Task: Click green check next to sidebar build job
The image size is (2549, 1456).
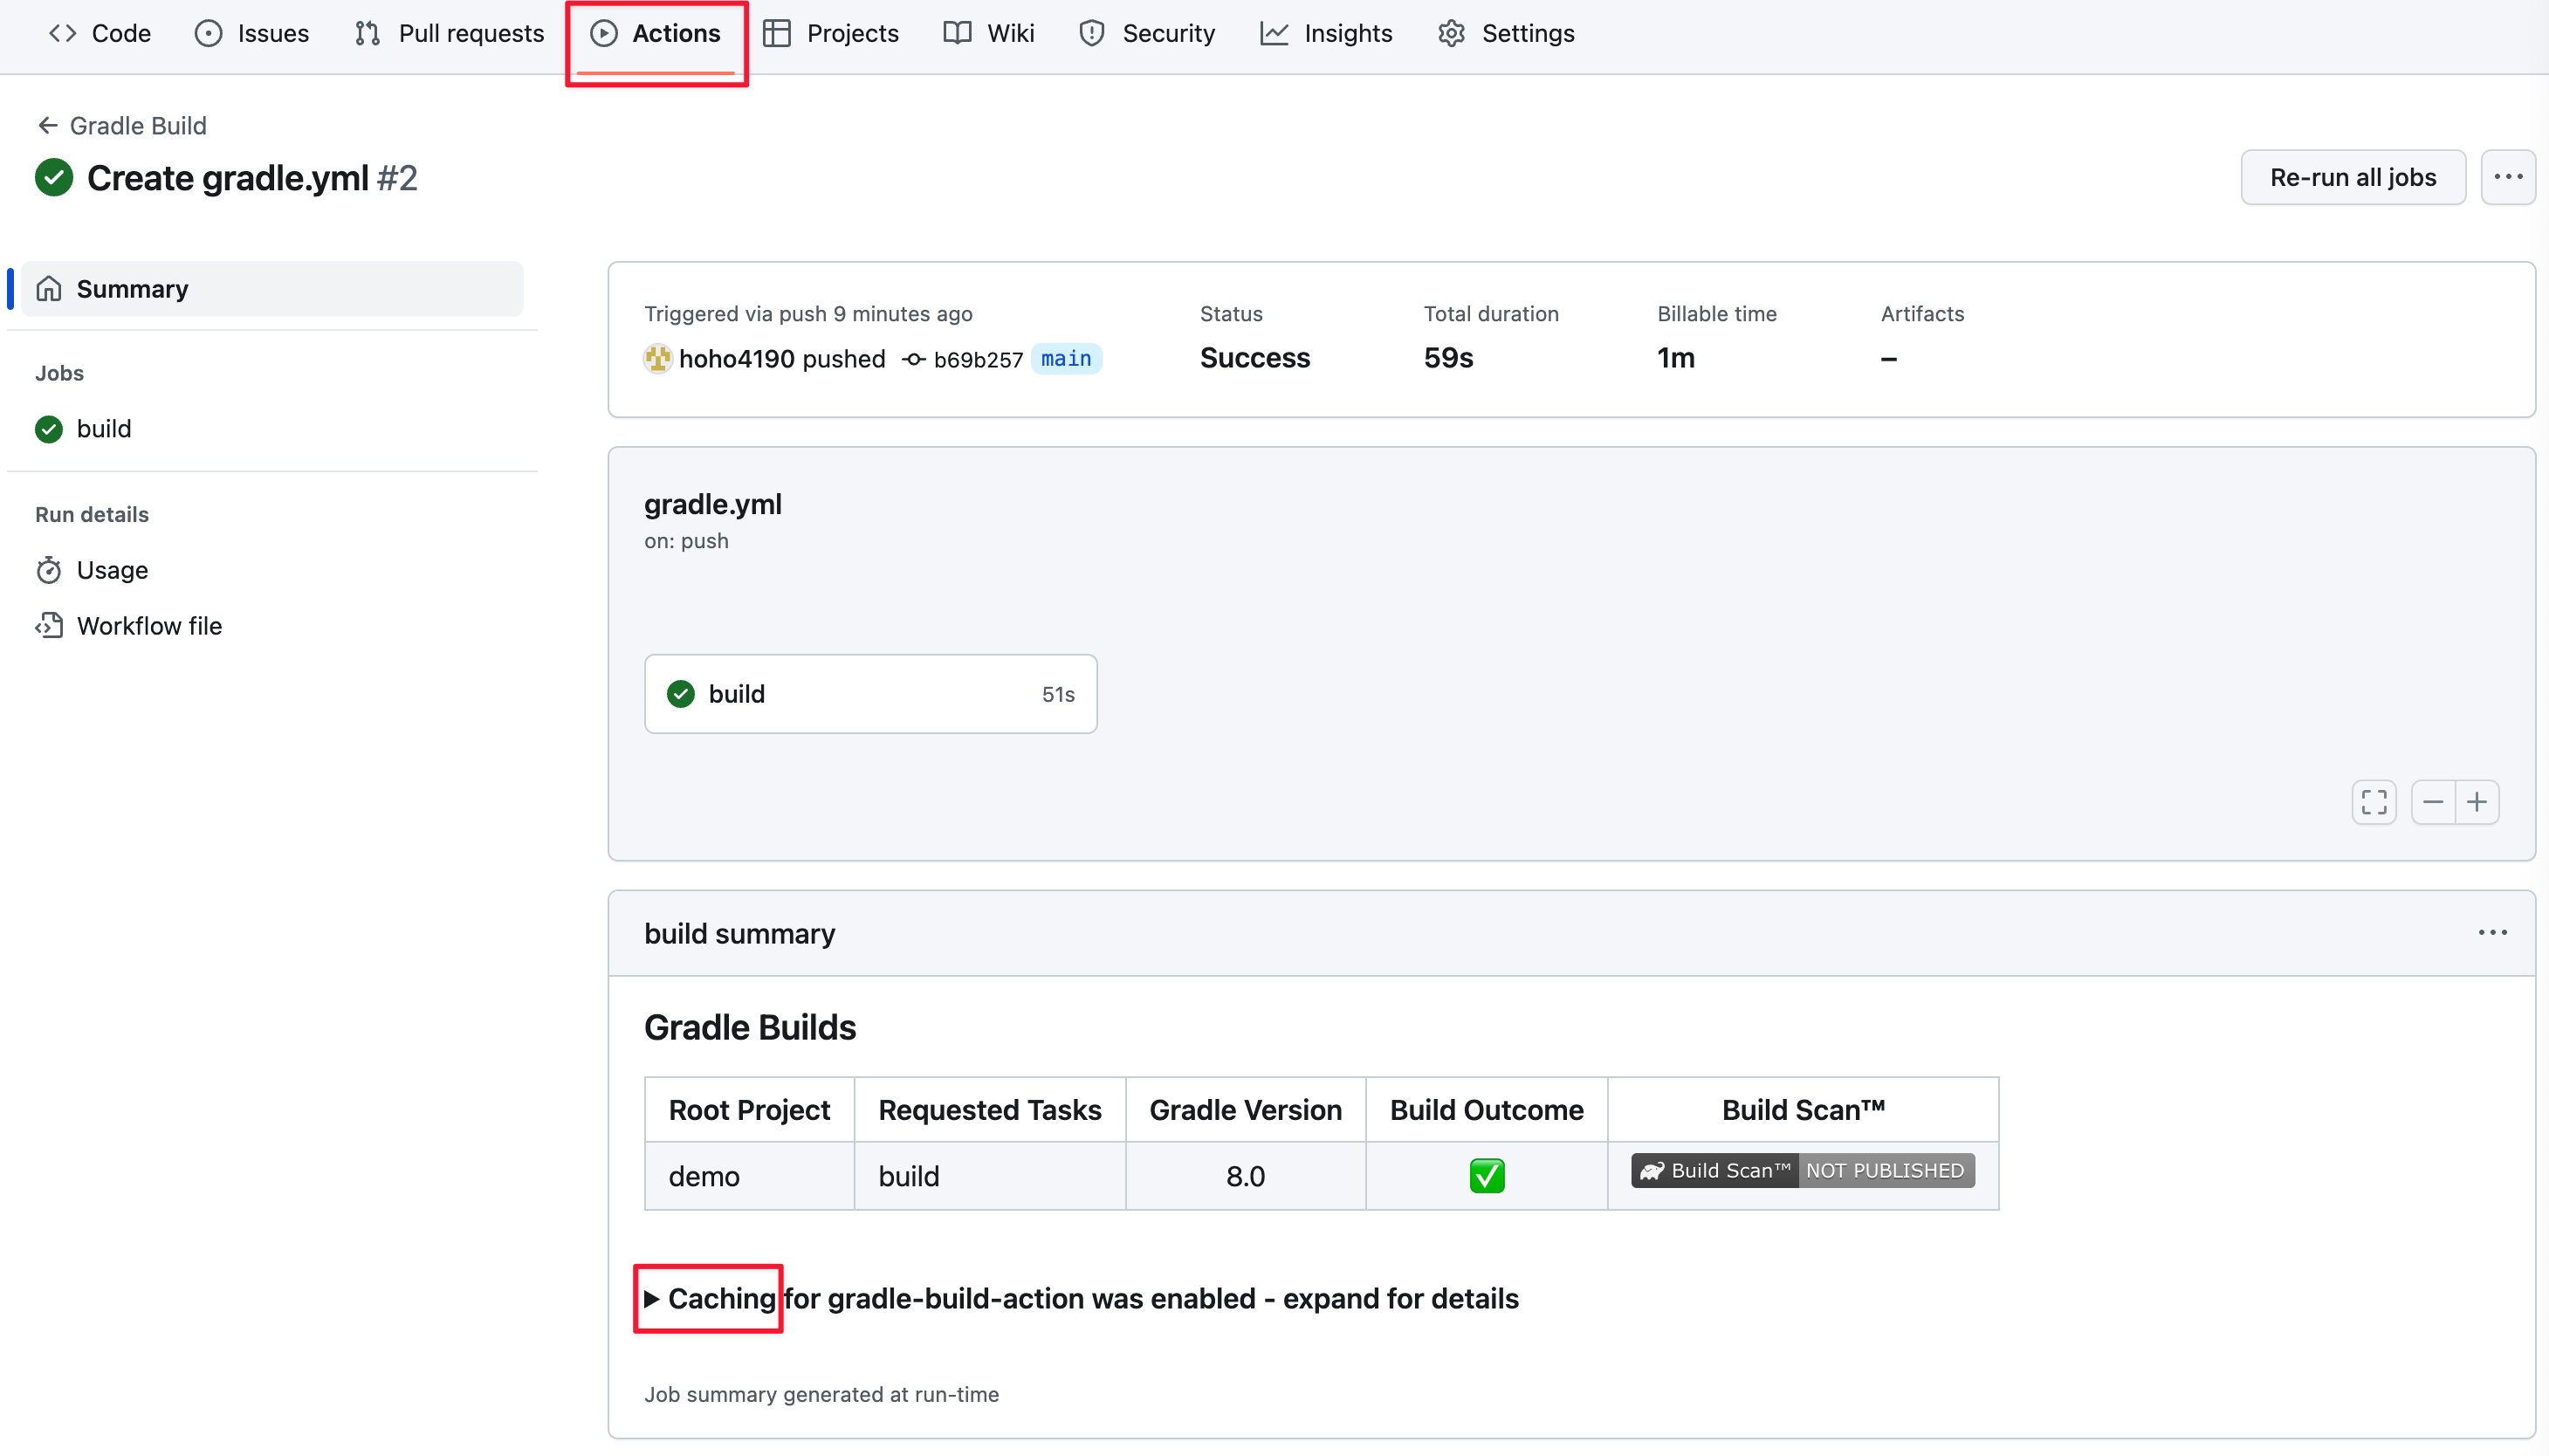Action: pos(49,429)
